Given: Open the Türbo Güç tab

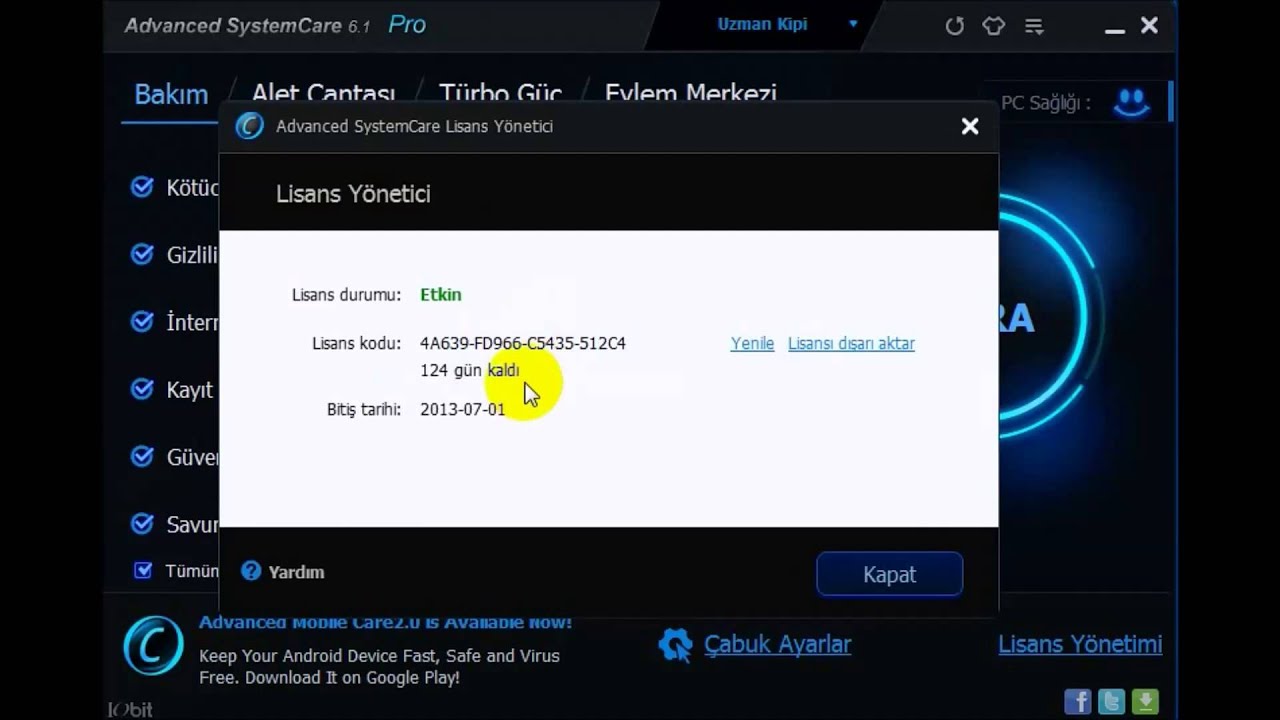Looking at the screenshot, I should click(500, 94).
